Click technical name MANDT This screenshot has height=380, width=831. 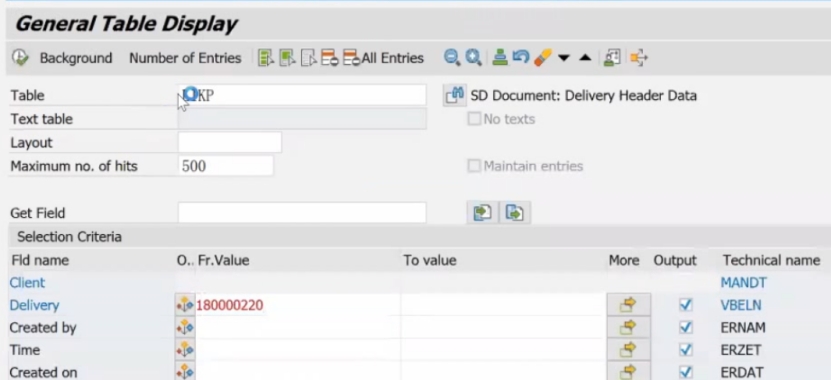[x=743, y=282]
